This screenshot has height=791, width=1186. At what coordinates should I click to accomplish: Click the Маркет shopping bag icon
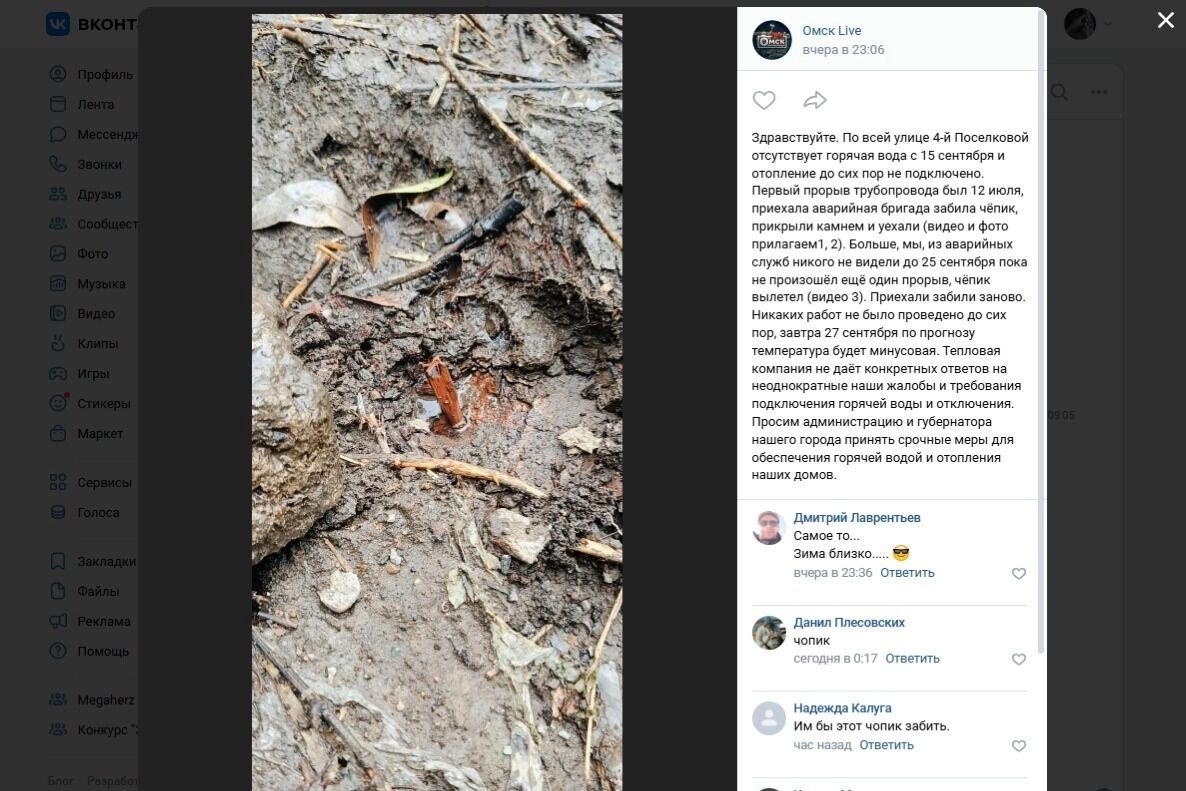coord(58,433)
